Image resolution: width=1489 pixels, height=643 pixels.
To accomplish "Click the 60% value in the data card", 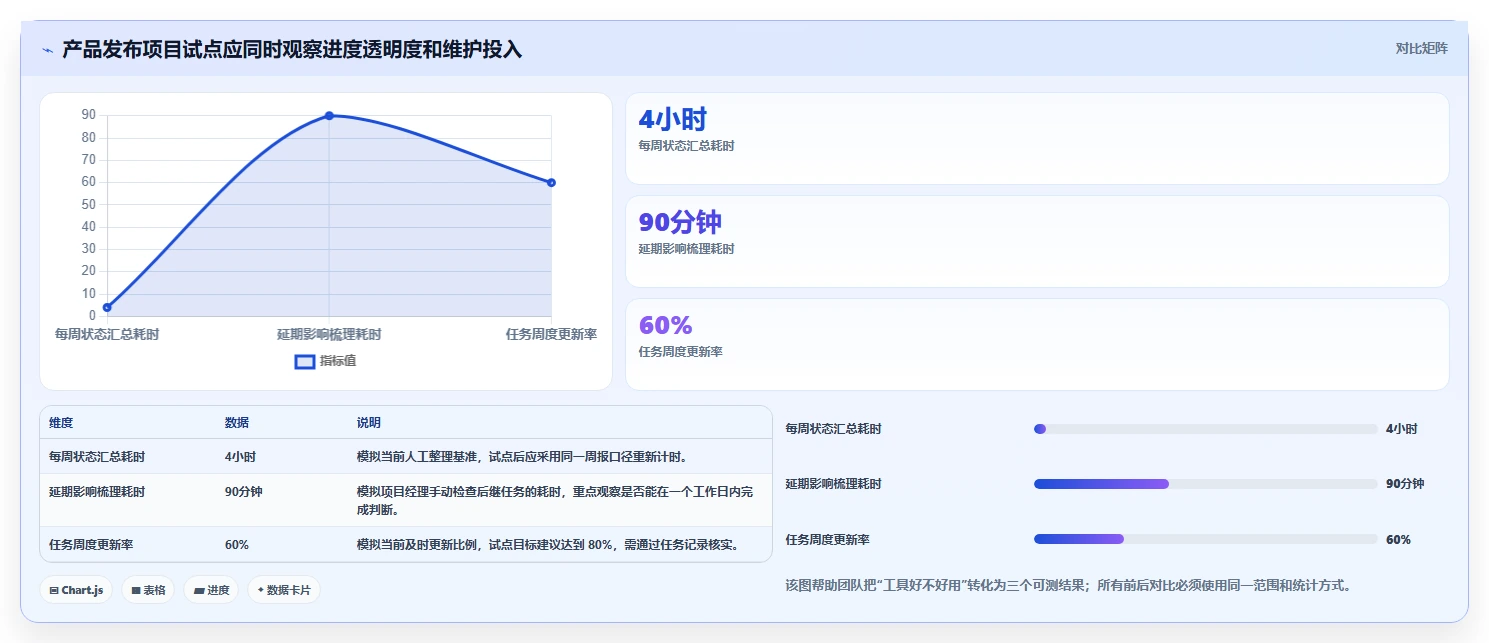I will pos(666,325).
